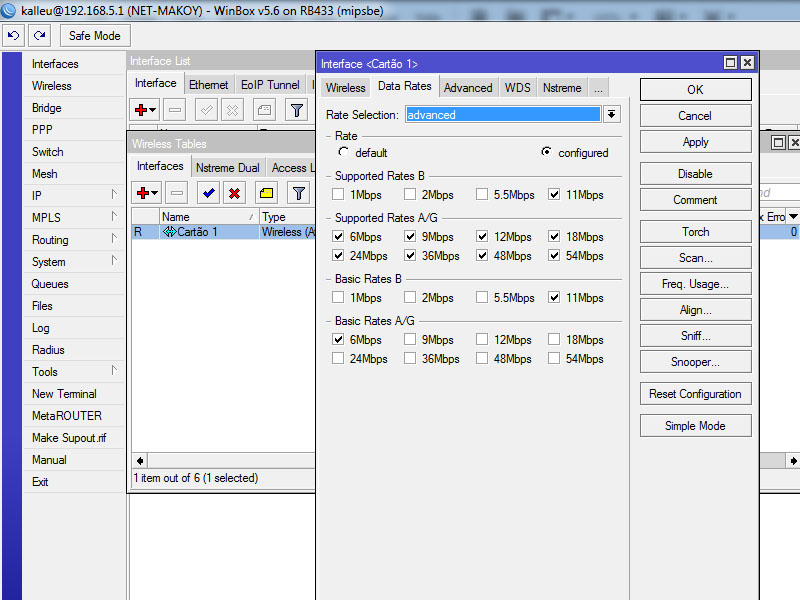Enable 1Mbps in Supported Rates B
The height and width of the screenshot is (600, 800).
pyautogui.click(x=338, y=194)
